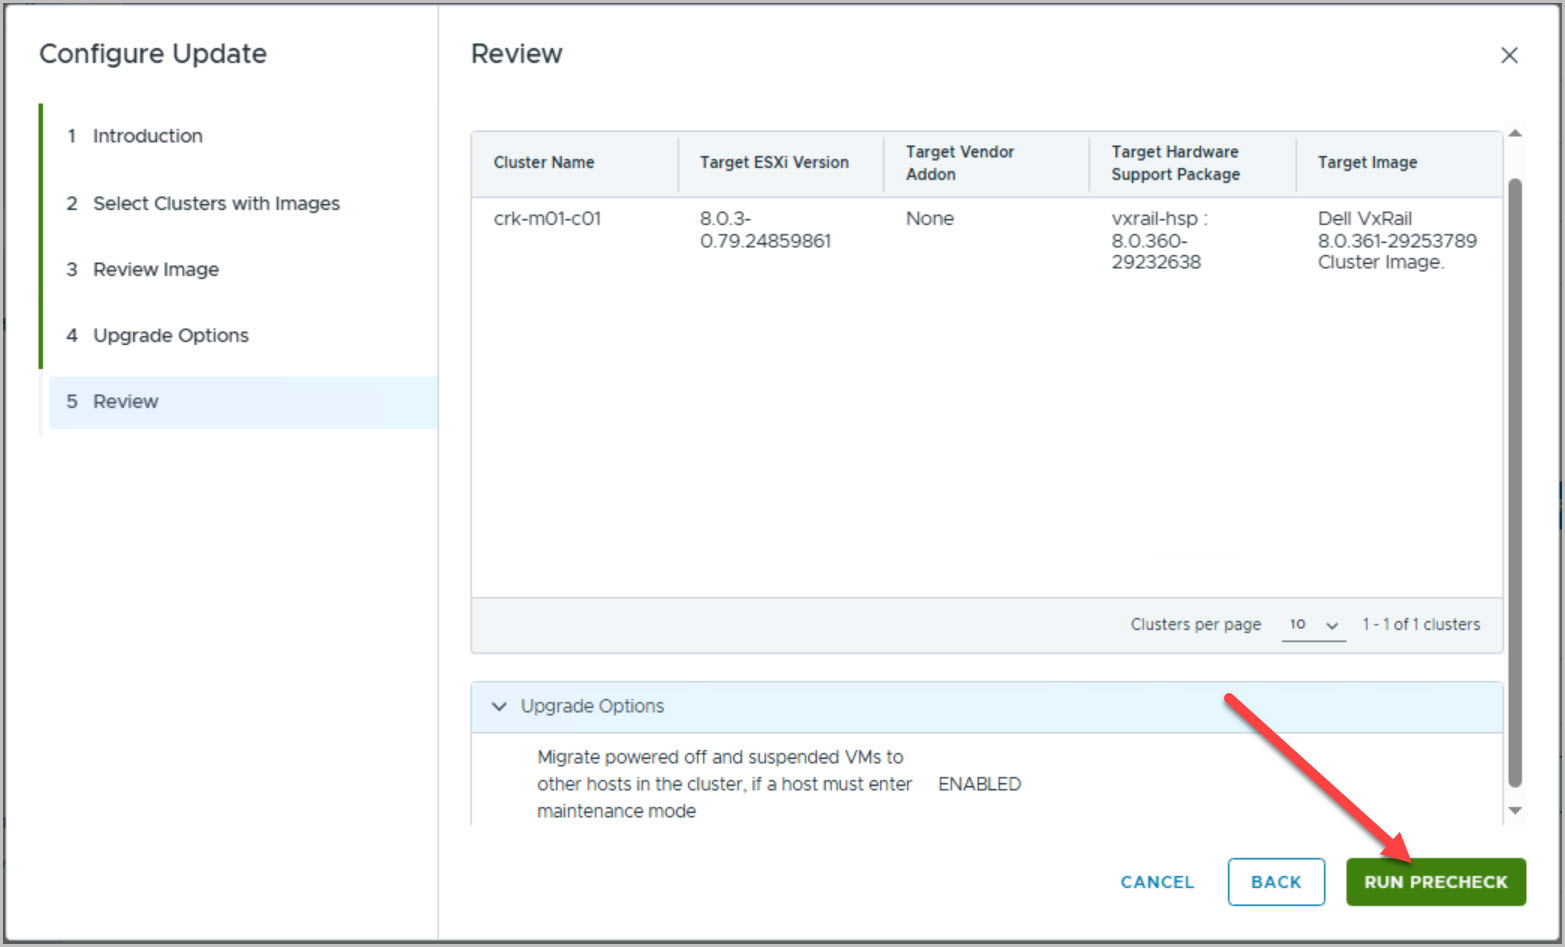The image size is (1565, 947).
Task: Click the vertical scrollbar thumb
Action: click(x=1515, y=480)
